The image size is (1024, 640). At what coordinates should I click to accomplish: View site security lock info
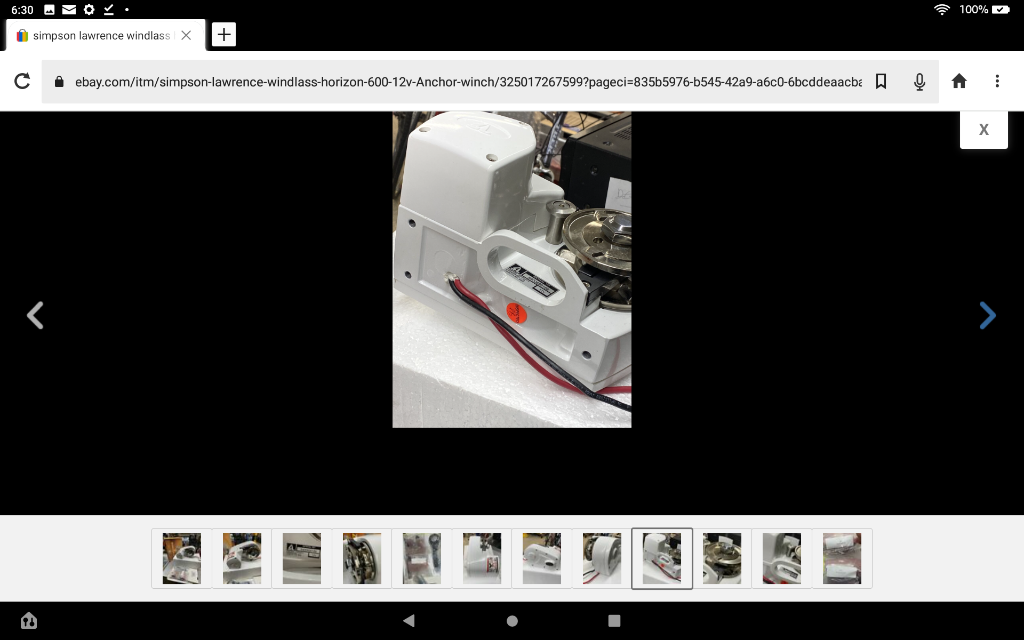click(59, 81)
